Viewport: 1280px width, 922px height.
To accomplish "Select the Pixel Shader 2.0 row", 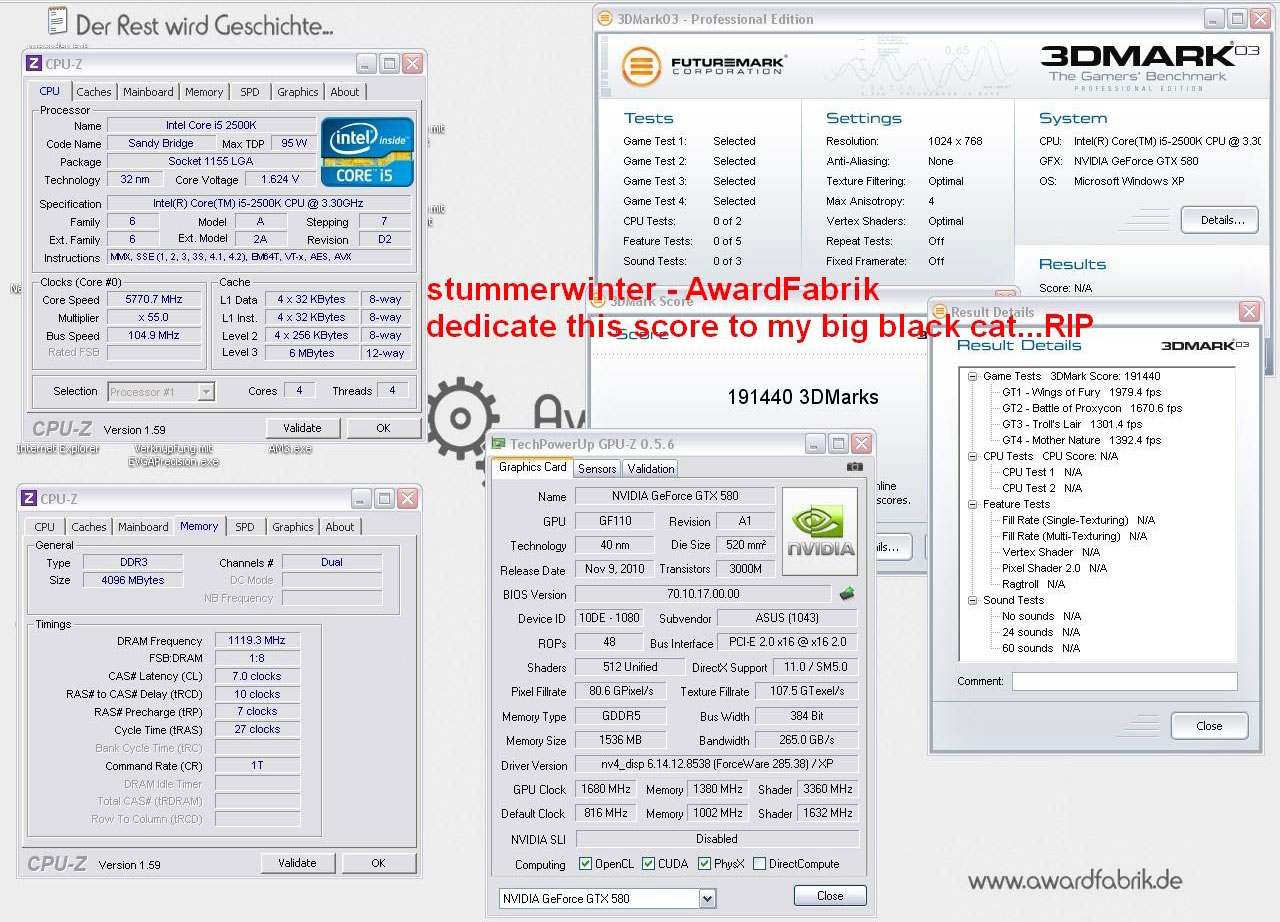I will [1055, 568].
